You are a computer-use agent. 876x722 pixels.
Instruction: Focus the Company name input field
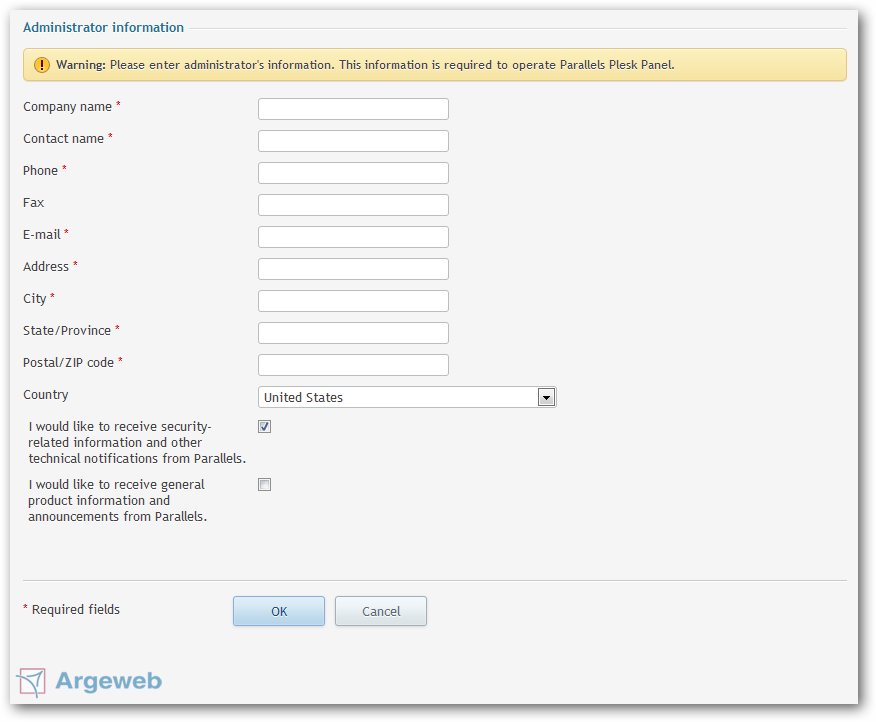pyautogui.click(x=353, y=109)
